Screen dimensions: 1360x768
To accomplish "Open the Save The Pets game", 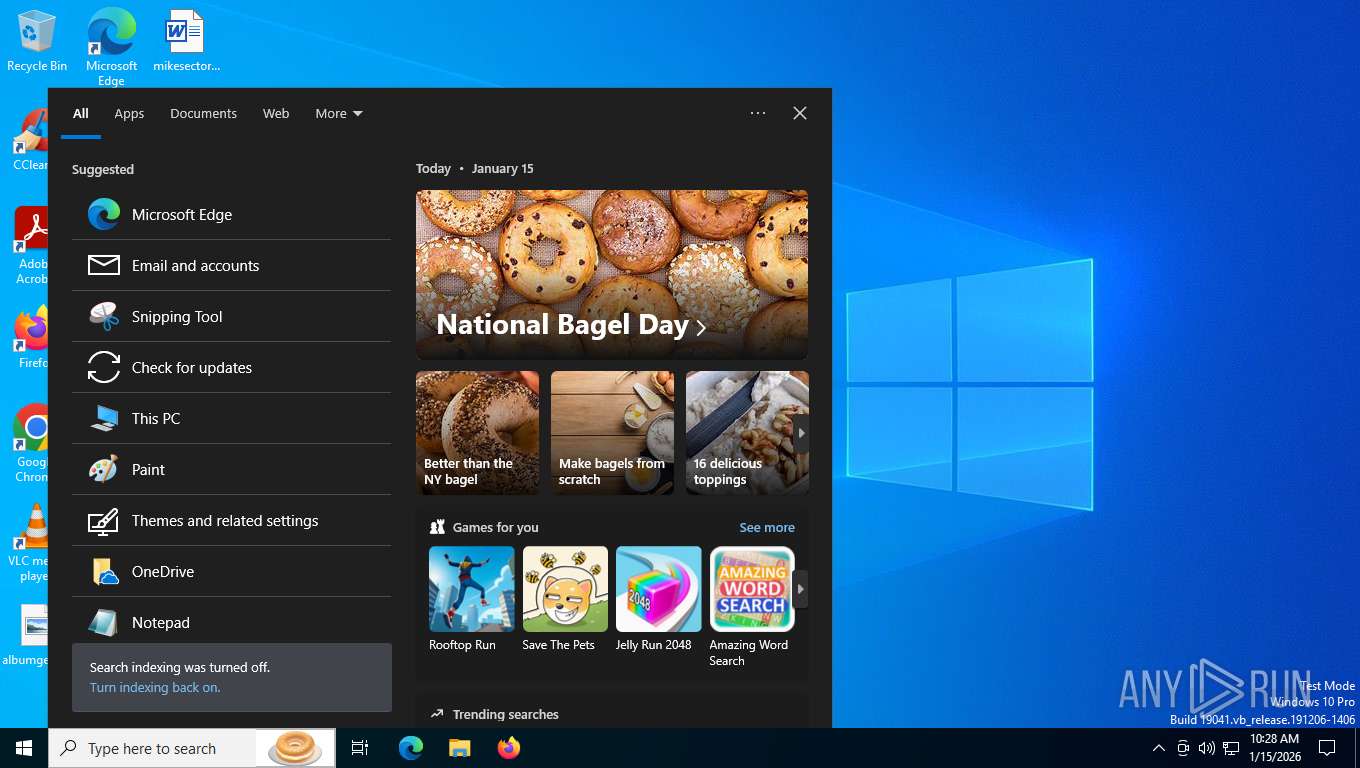I will point(565,599).
